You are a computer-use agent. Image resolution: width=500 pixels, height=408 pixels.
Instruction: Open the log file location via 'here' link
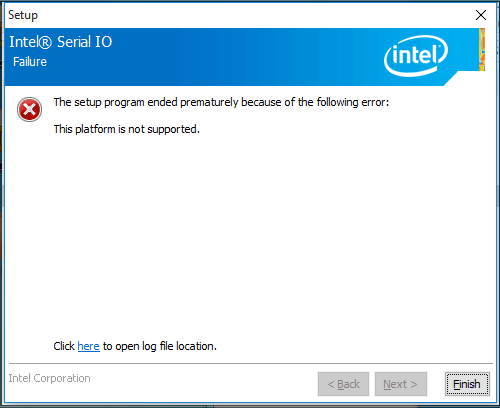[88, 346]
